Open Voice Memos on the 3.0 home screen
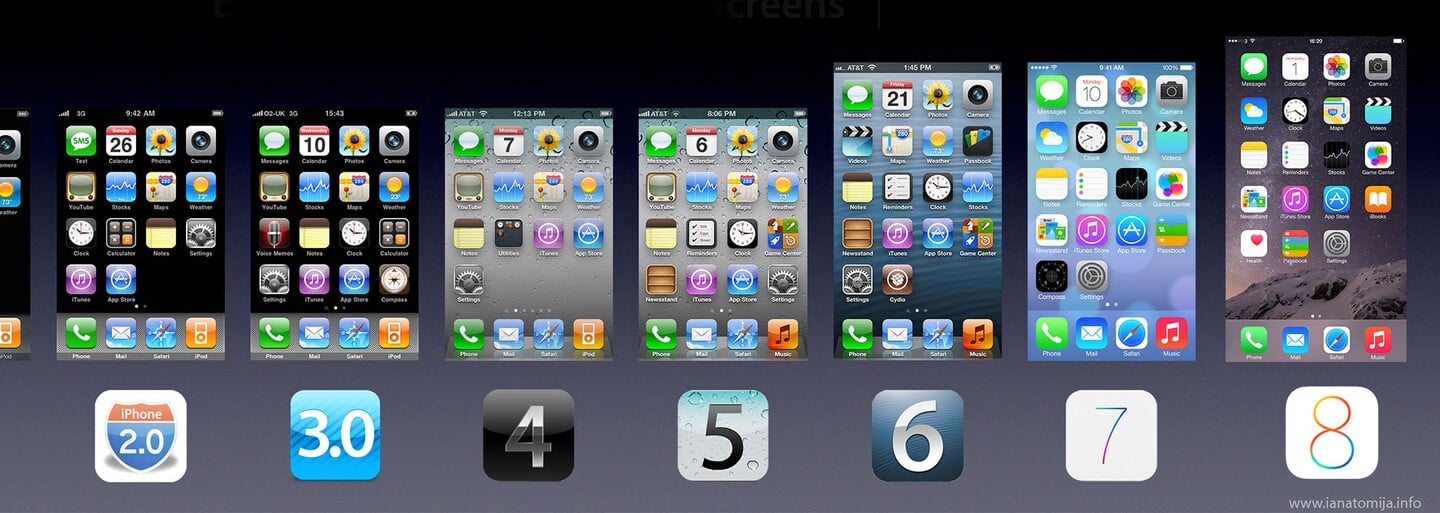Viewport: 1440px width, 513px height. click(274, 233)
